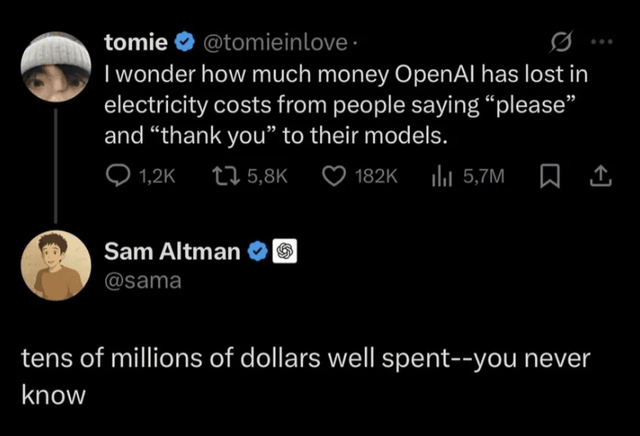Open view analytics bar chart icon
Image resolution: width=640 pixels, height=436 pixels.
point(442,176)
